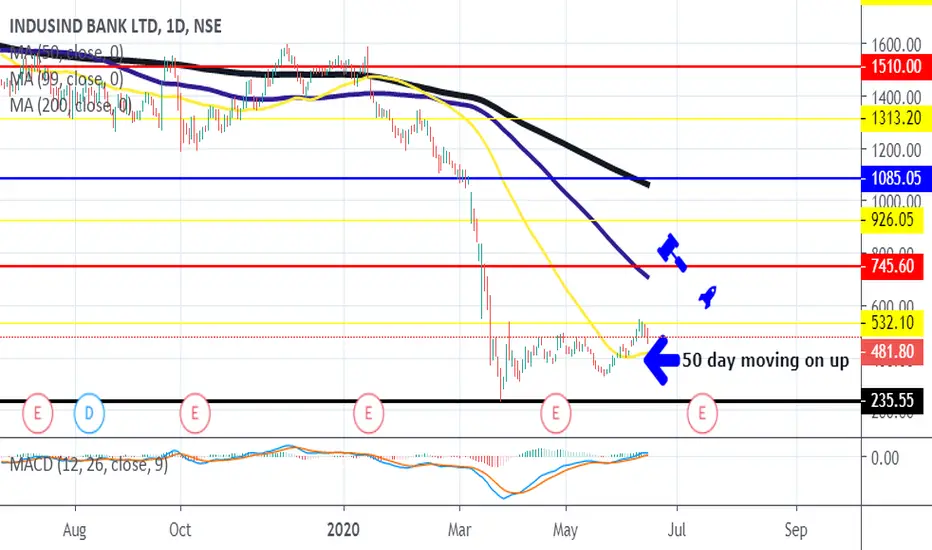932x550 pixels.
Task: Select the '50 day moving on up' annotation
Action: (x=766, y=360)
